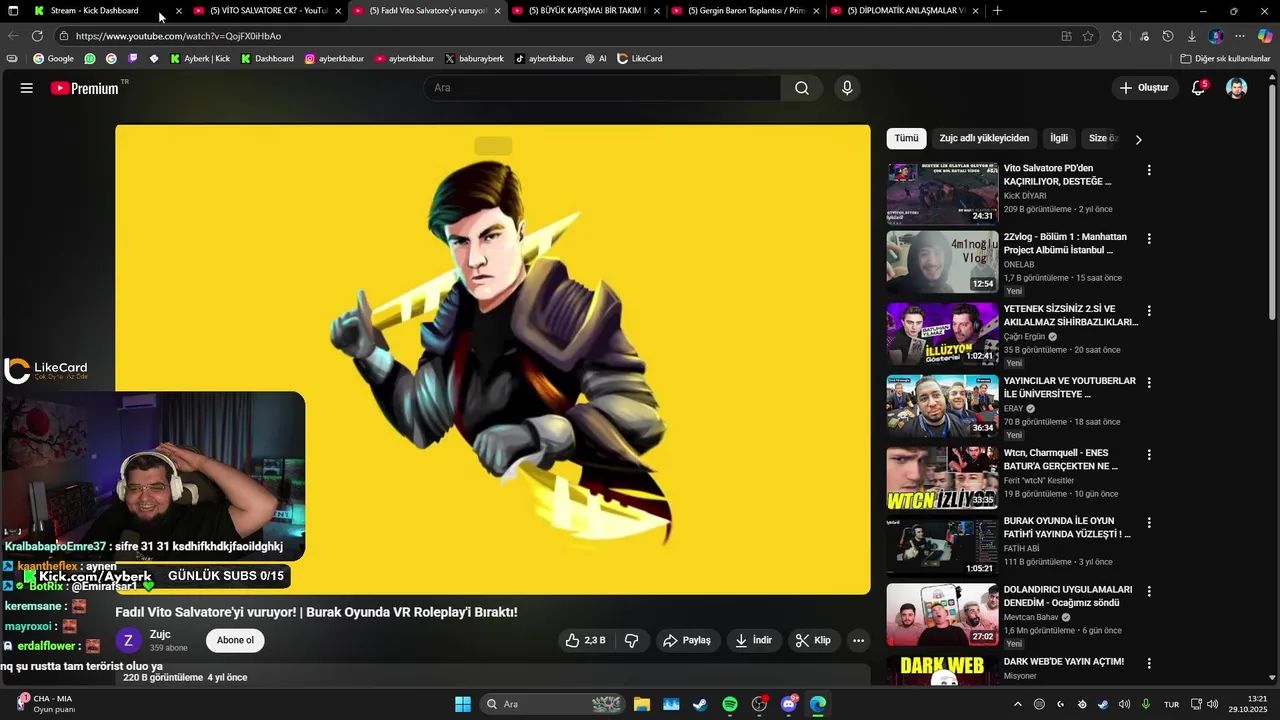This screenshot has width=1280, height=720.
Task: Subscribe to Zujc with Abone ol
Action: 235,640
